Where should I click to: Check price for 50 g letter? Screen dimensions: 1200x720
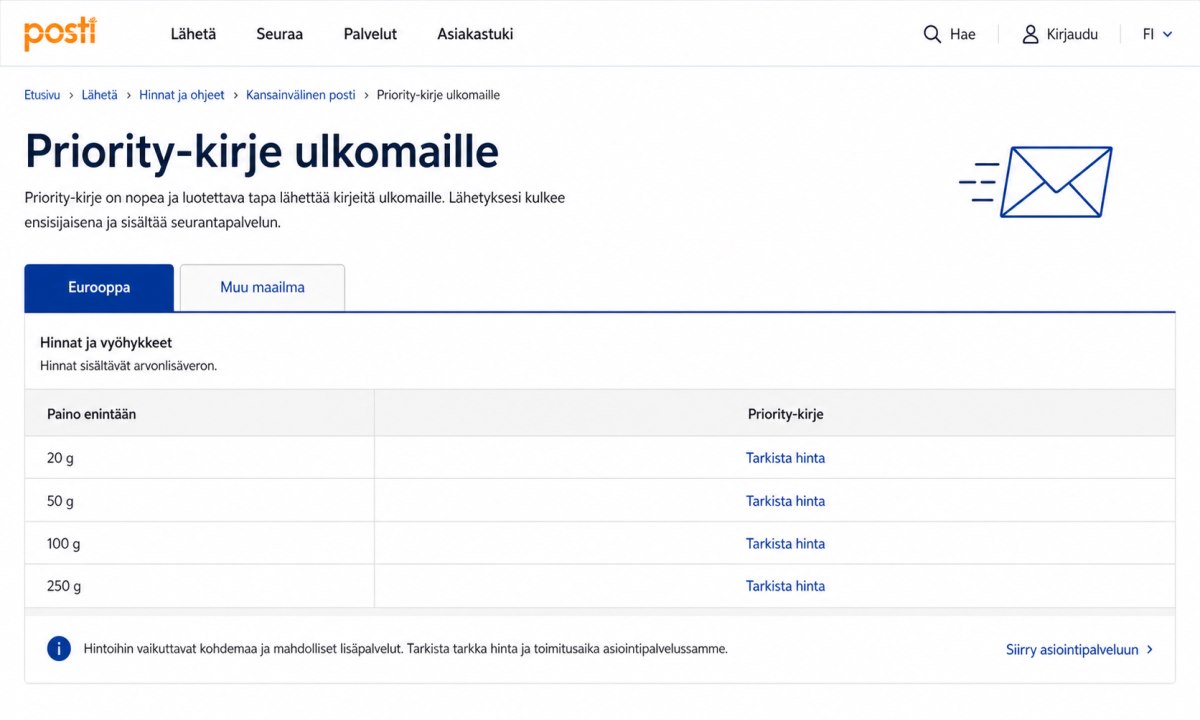pos(785,501)
